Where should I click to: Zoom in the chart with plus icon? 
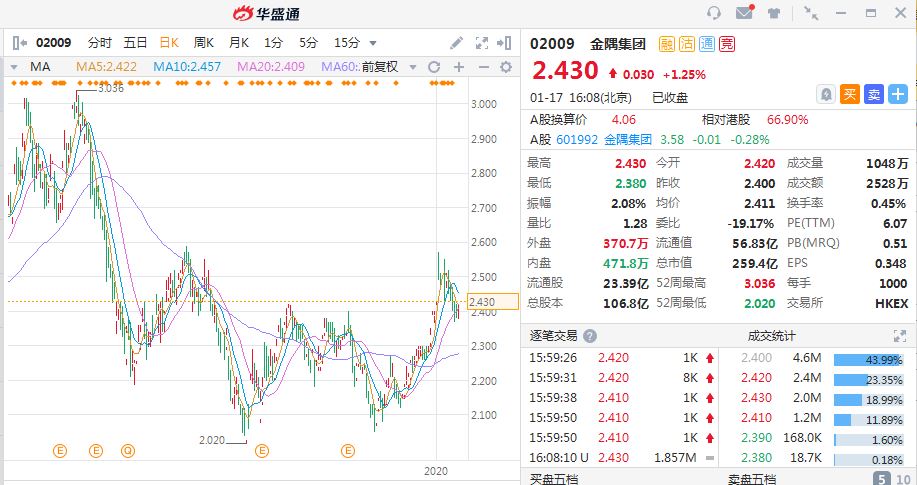coord(458,67)
